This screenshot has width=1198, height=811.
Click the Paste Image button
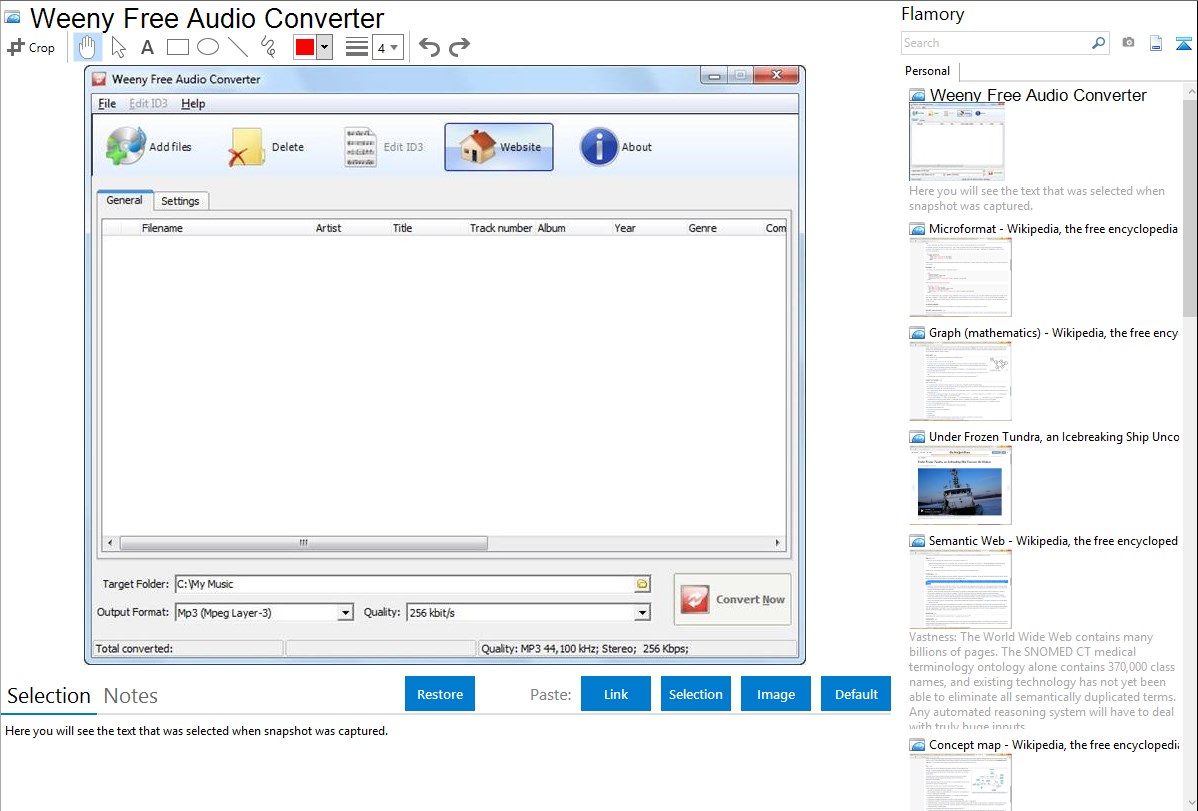point(775,694)
